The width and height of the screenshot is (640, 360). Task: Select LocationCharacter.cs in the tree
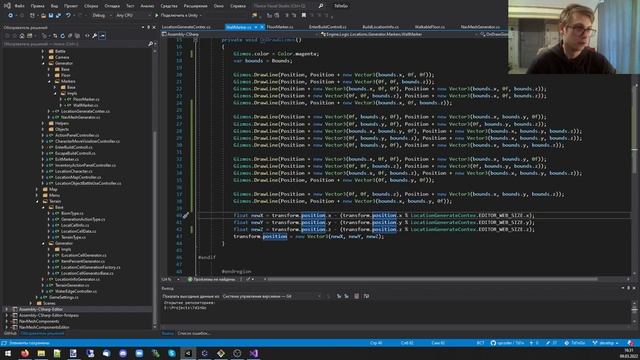click(73, 171)
